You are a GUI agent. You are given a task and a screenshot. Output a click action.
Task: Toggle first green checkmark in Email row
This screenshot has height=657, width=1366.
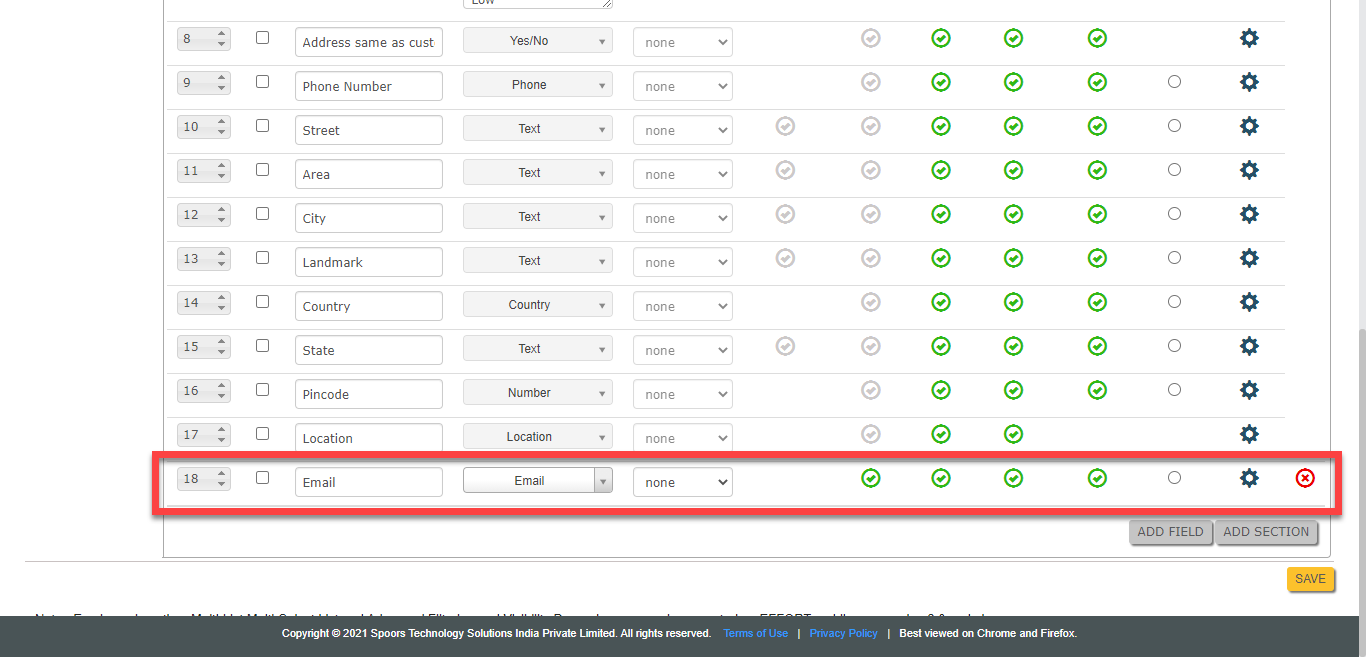pos(871,478)
